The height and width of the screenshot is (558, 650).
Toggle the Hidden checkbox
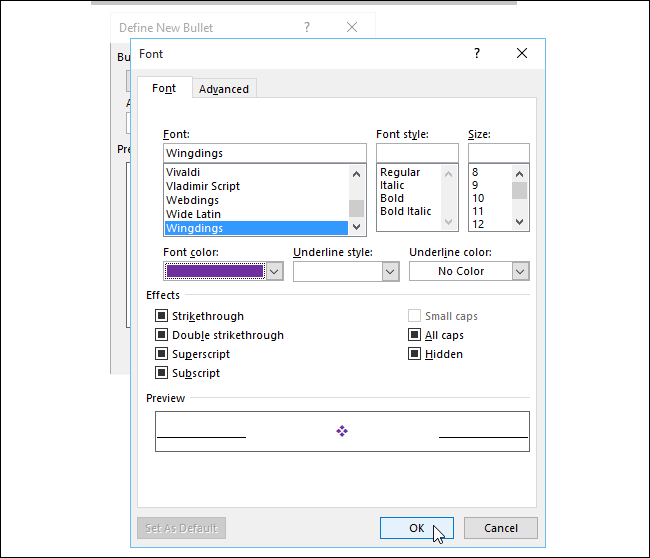[414, 354]
